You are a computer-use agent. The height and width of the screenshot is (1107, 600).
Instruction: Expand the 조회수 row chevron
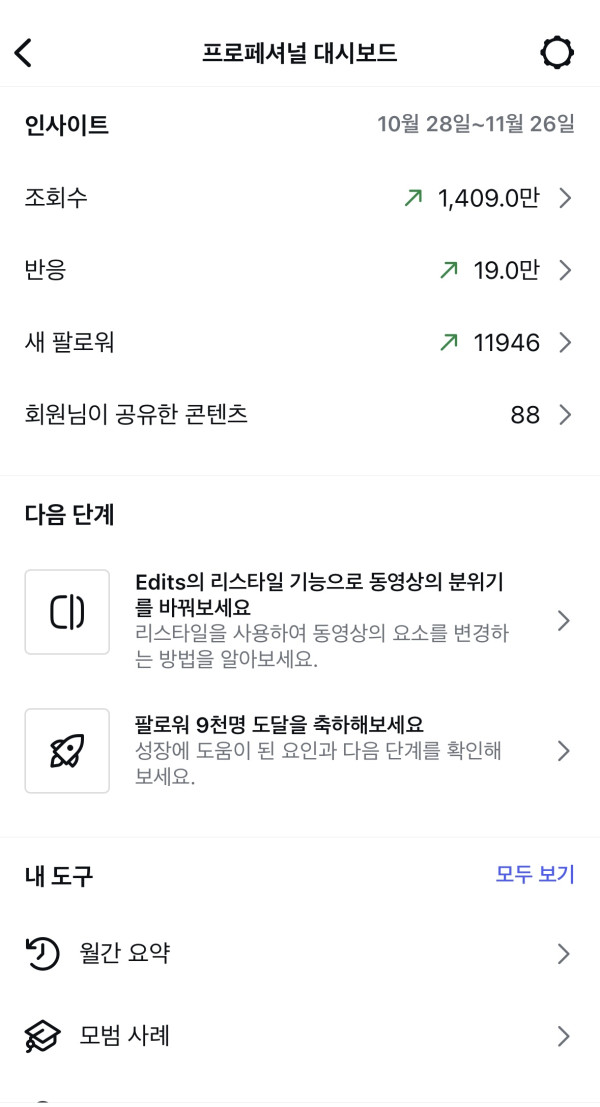click(565, 198)
